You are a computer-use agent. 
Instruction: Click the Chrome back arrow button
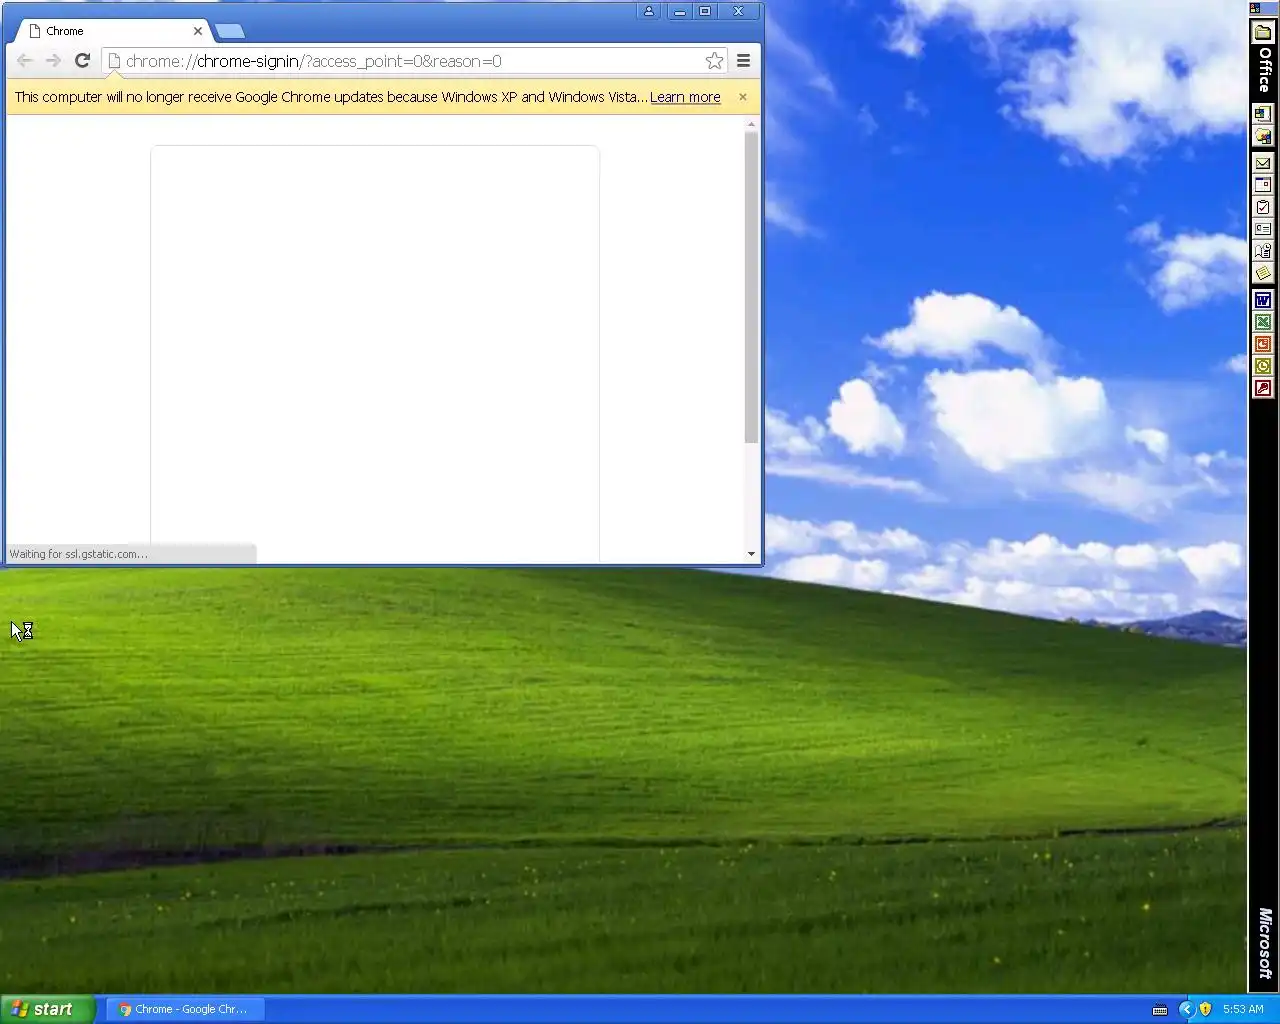pos(25,61)
